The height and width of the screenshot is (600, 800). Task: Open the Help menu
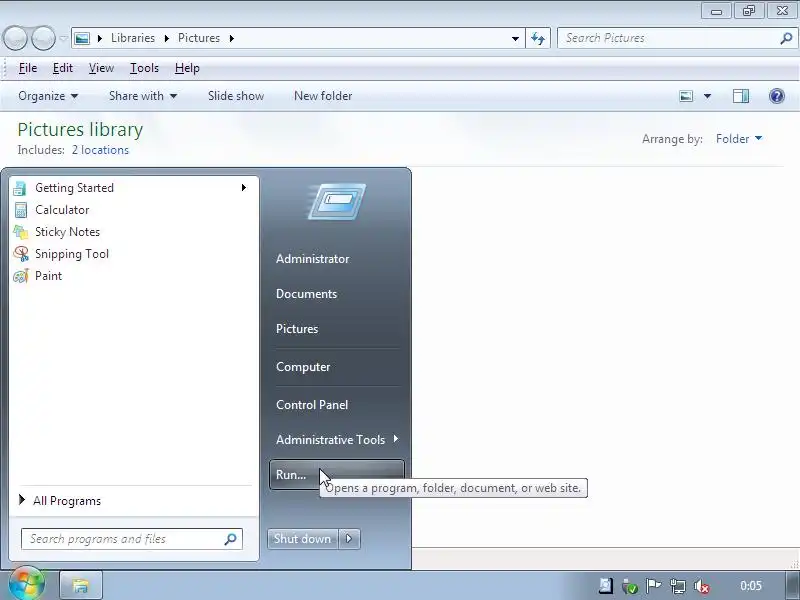(187, 68)
